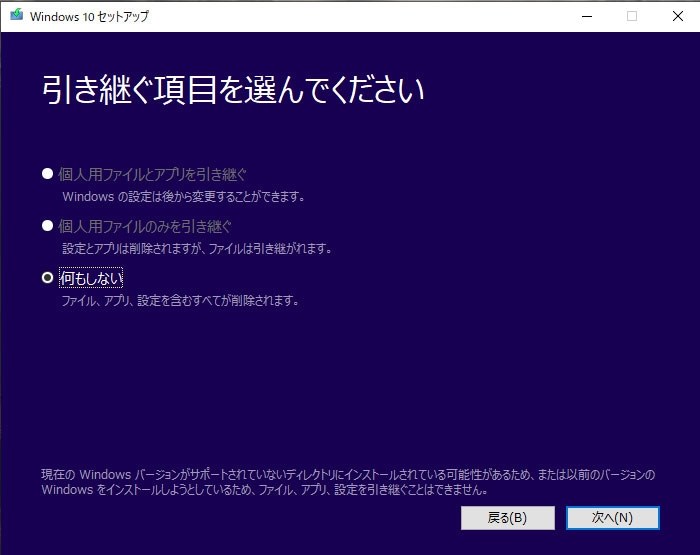Click description 'ファイル、アプリ、設定を含むすべてが削除されます。'
Viewport: 700px width, 555px height.
[180, 300]
